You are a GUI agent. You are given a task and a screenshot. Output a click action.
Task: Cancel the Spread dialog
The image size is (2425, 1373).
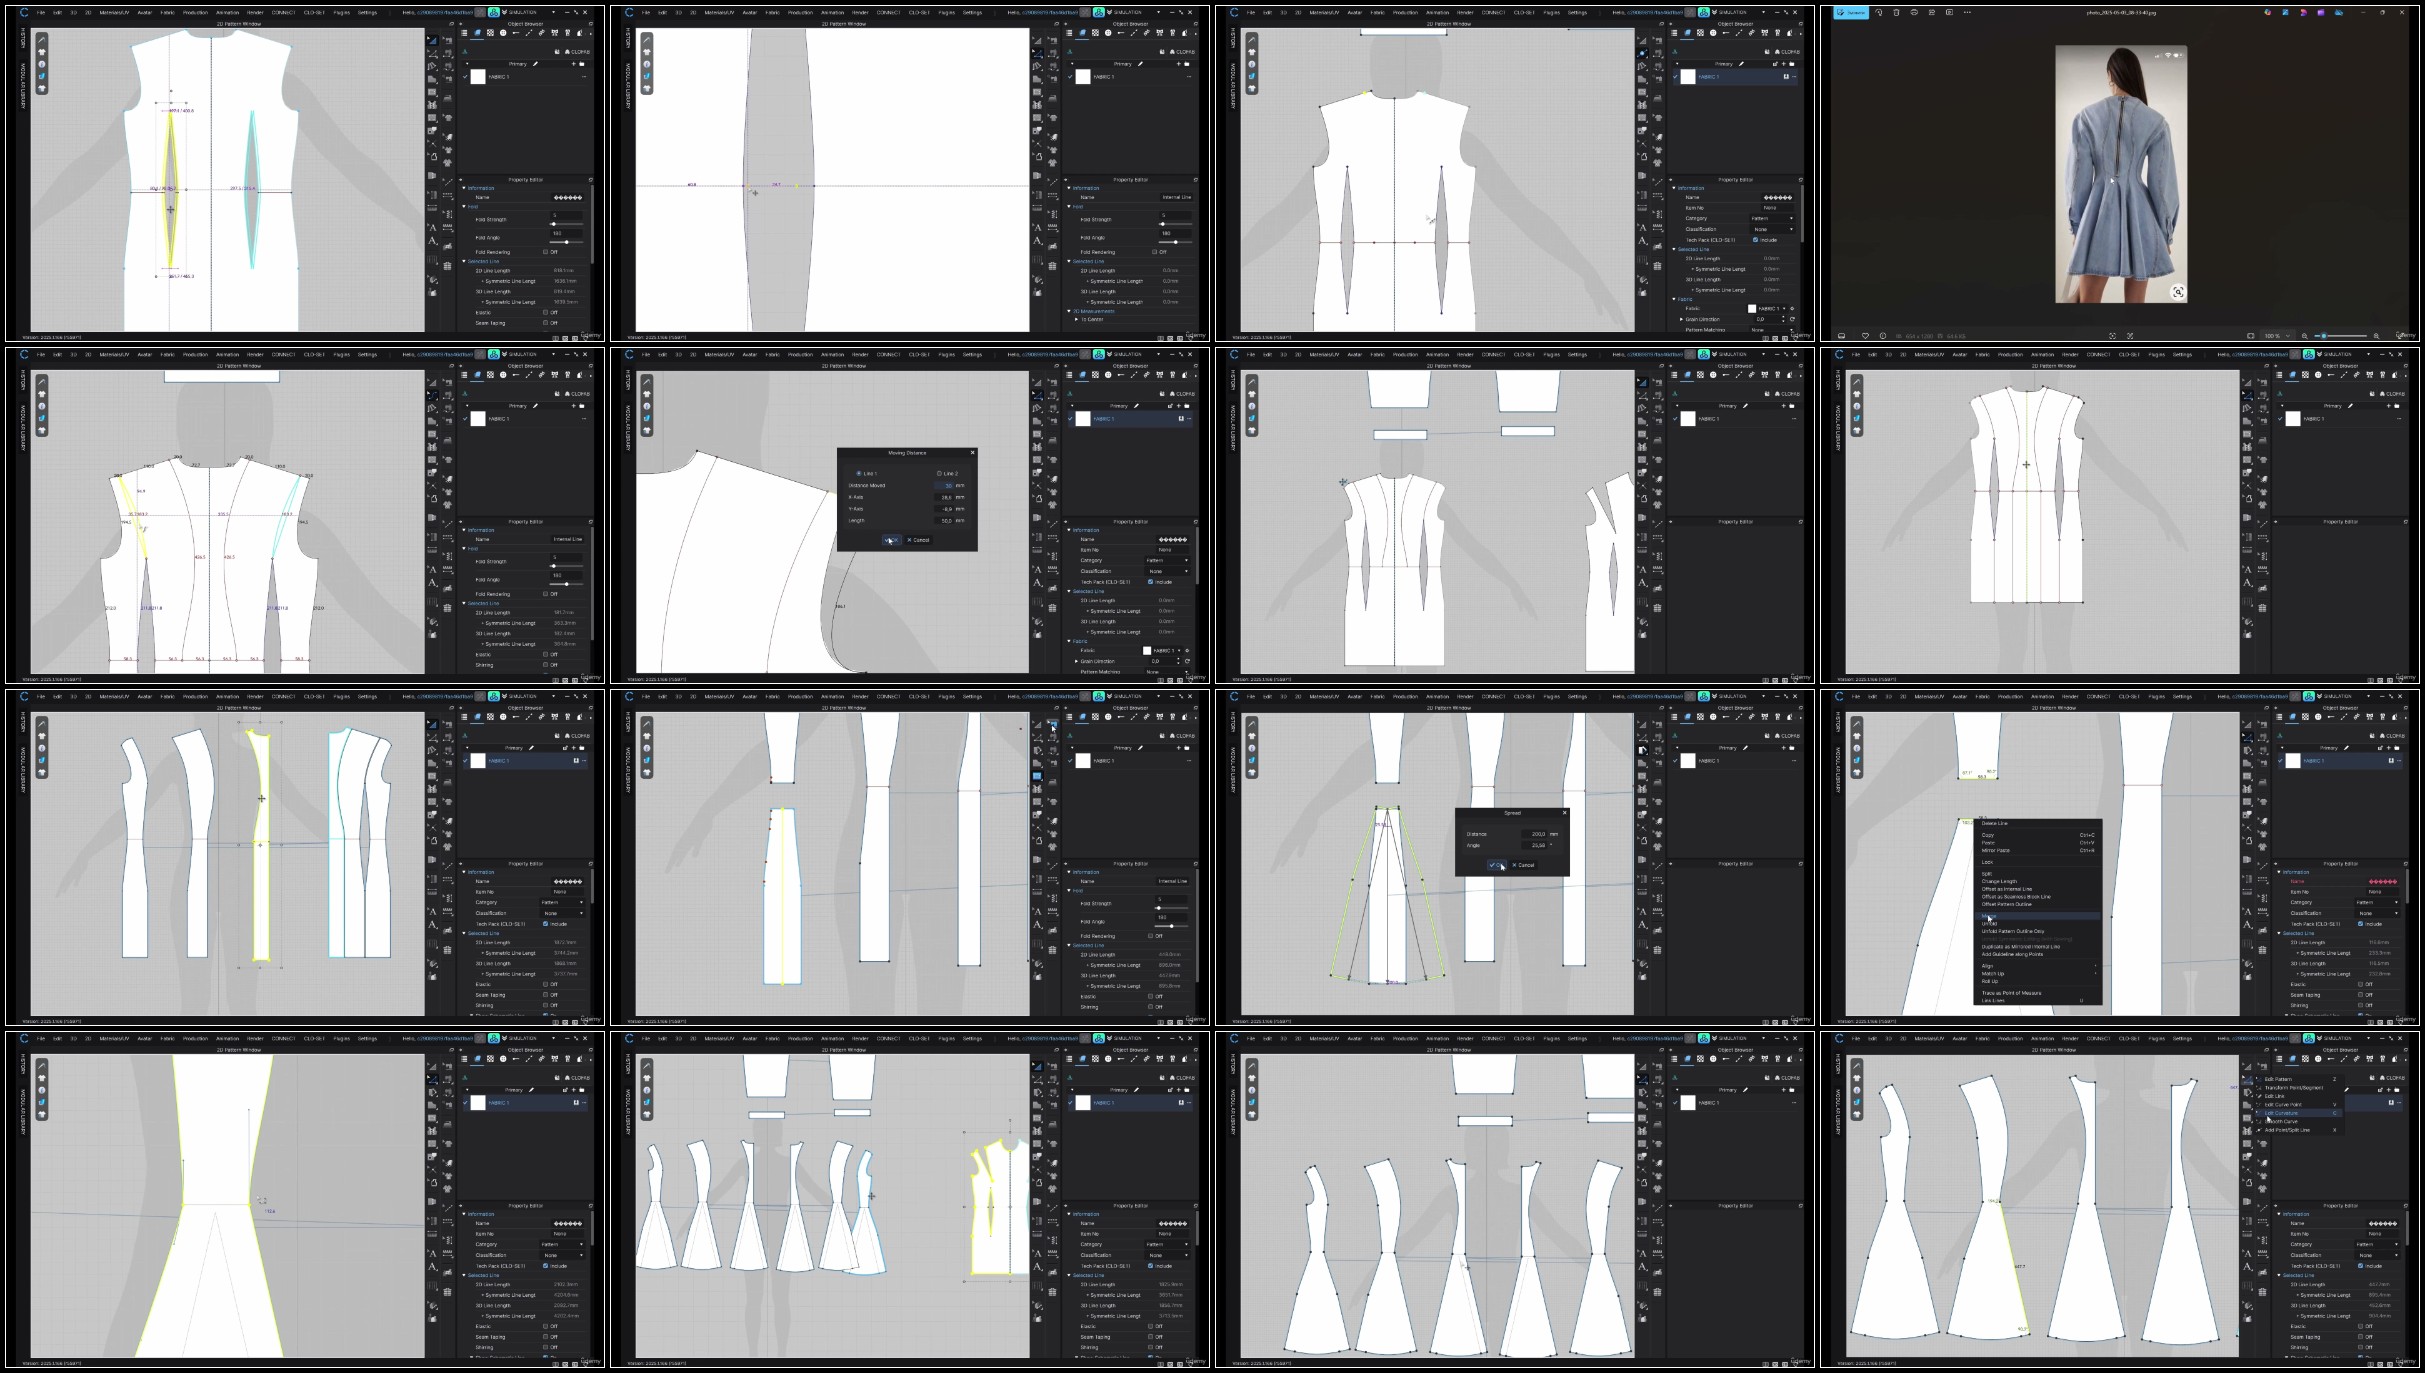[x=1524, y=865]
